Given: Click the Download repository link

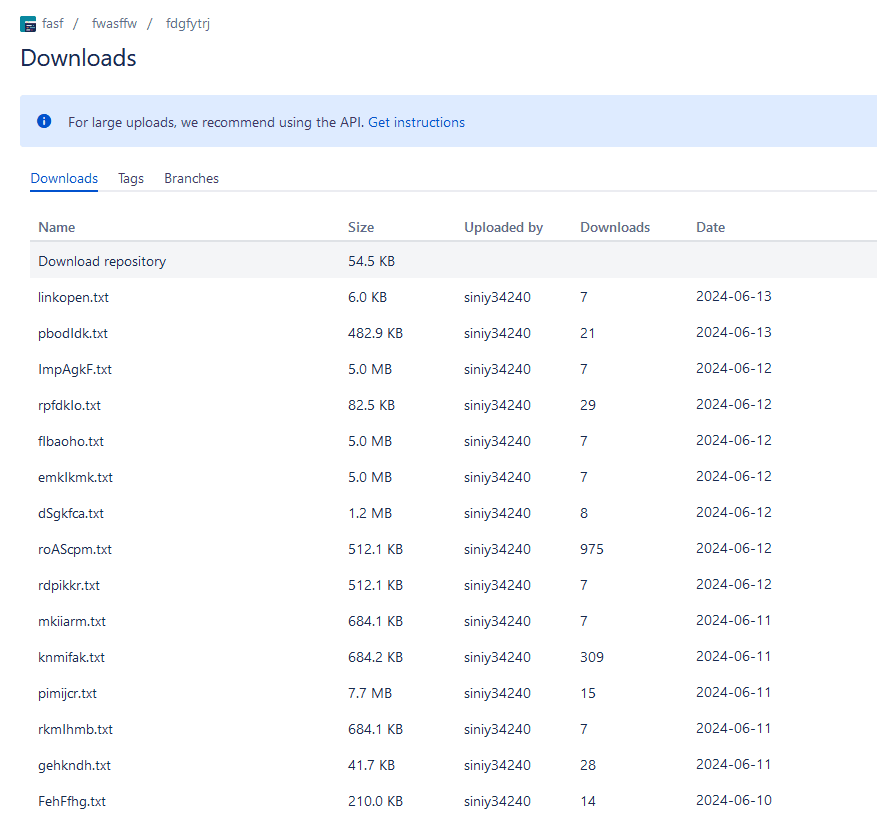Looking at the screenshot, I should coord(102,262).
